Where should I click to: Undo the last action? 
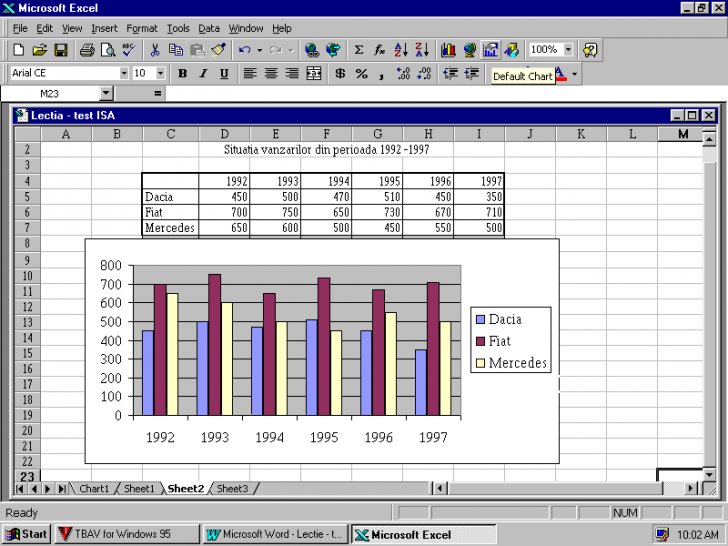coord(245,50)
